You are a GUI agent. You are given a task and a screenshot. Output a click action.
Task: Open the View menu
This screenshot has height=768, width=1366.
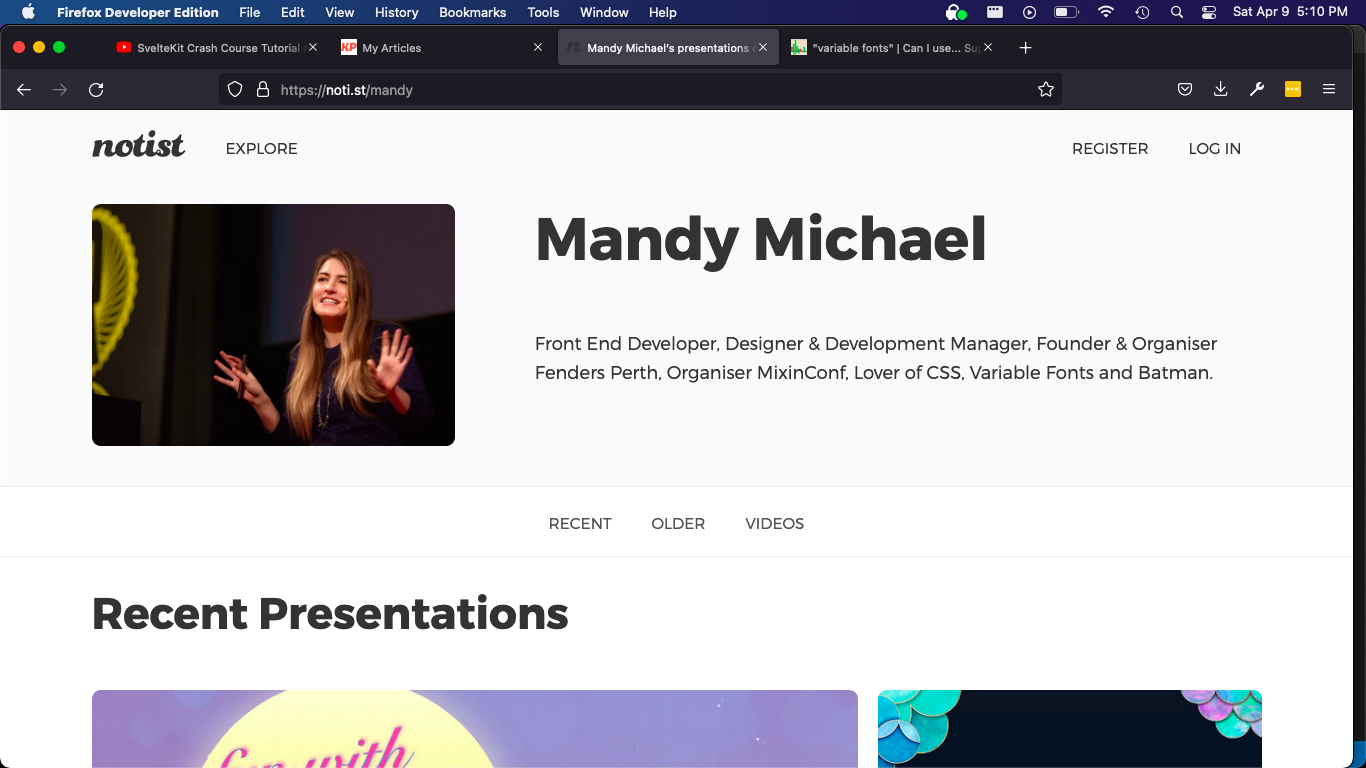340,12
